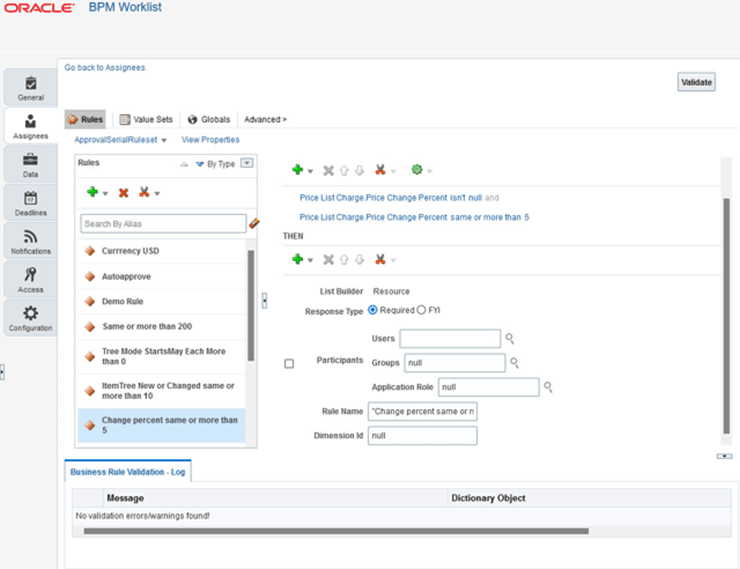The width and height of the screenshot is (740, 569).
Task: Click in Search By Alias field
Action: click(163, 224)
